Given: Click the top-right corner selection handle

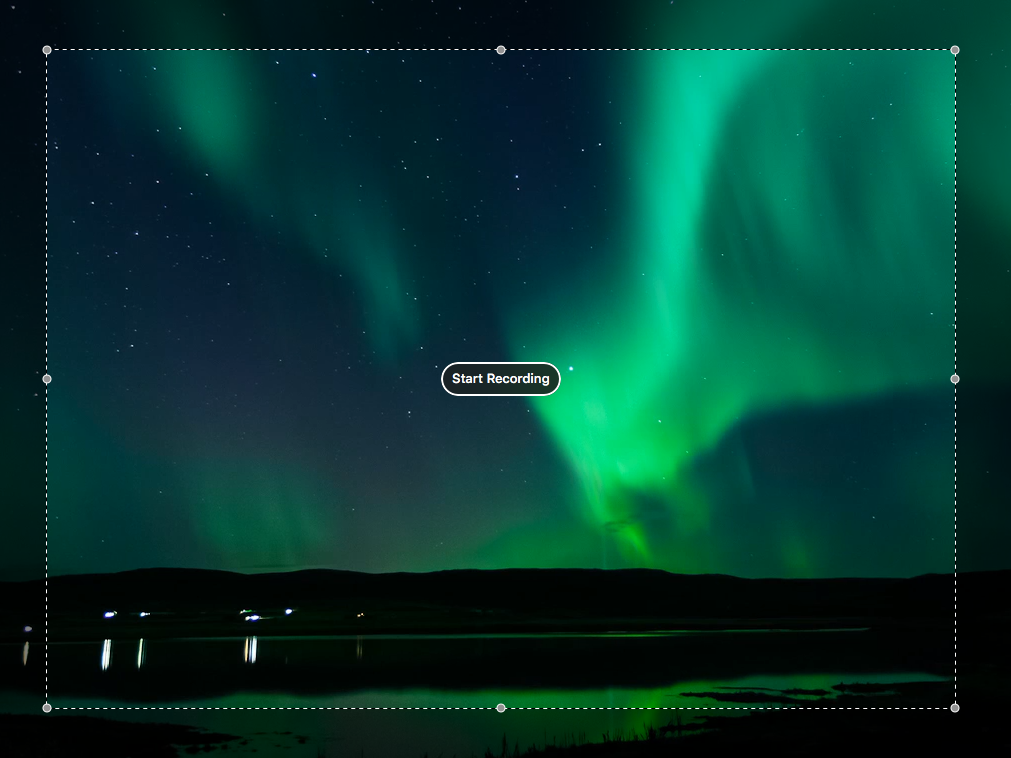Looking at the screenshot, I should (x=955, y=50).
